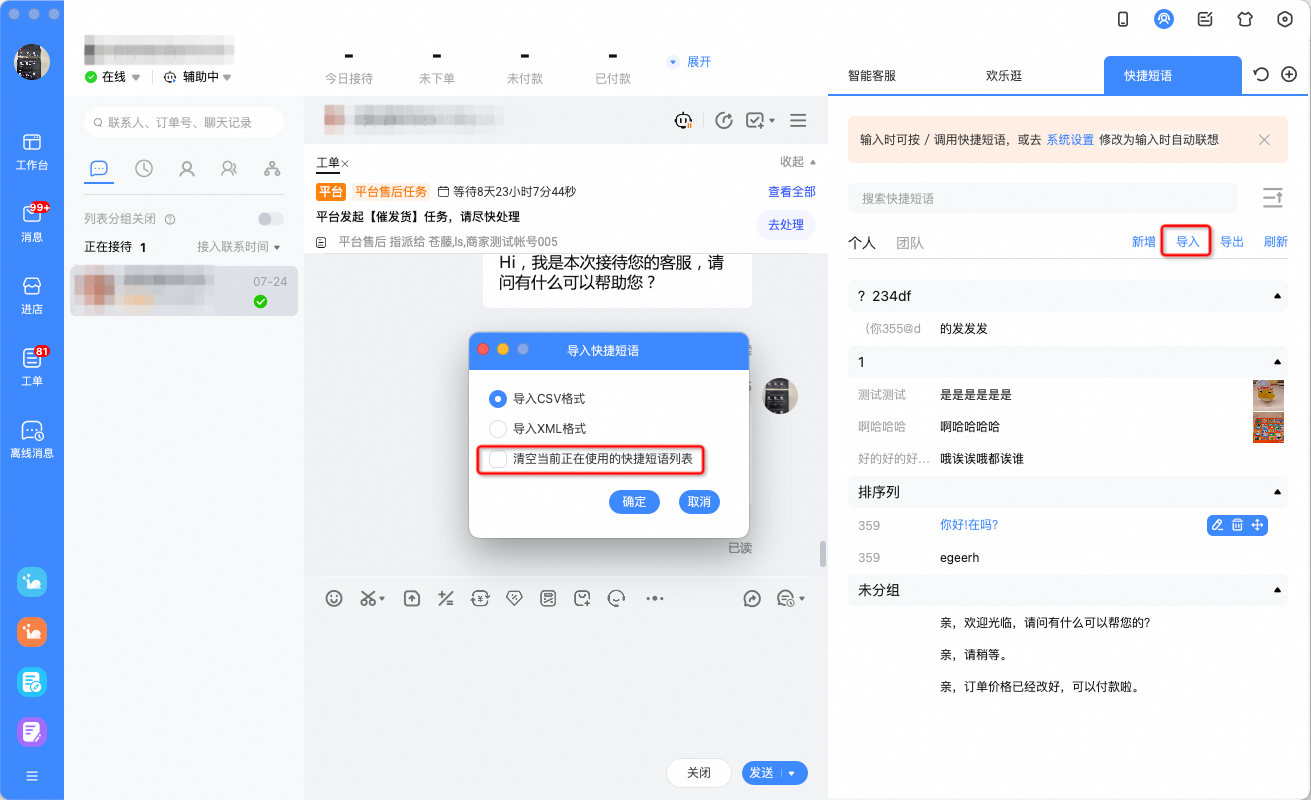
Task: Click the plus circle icon beside the tabs
Action: [1289, 74]
